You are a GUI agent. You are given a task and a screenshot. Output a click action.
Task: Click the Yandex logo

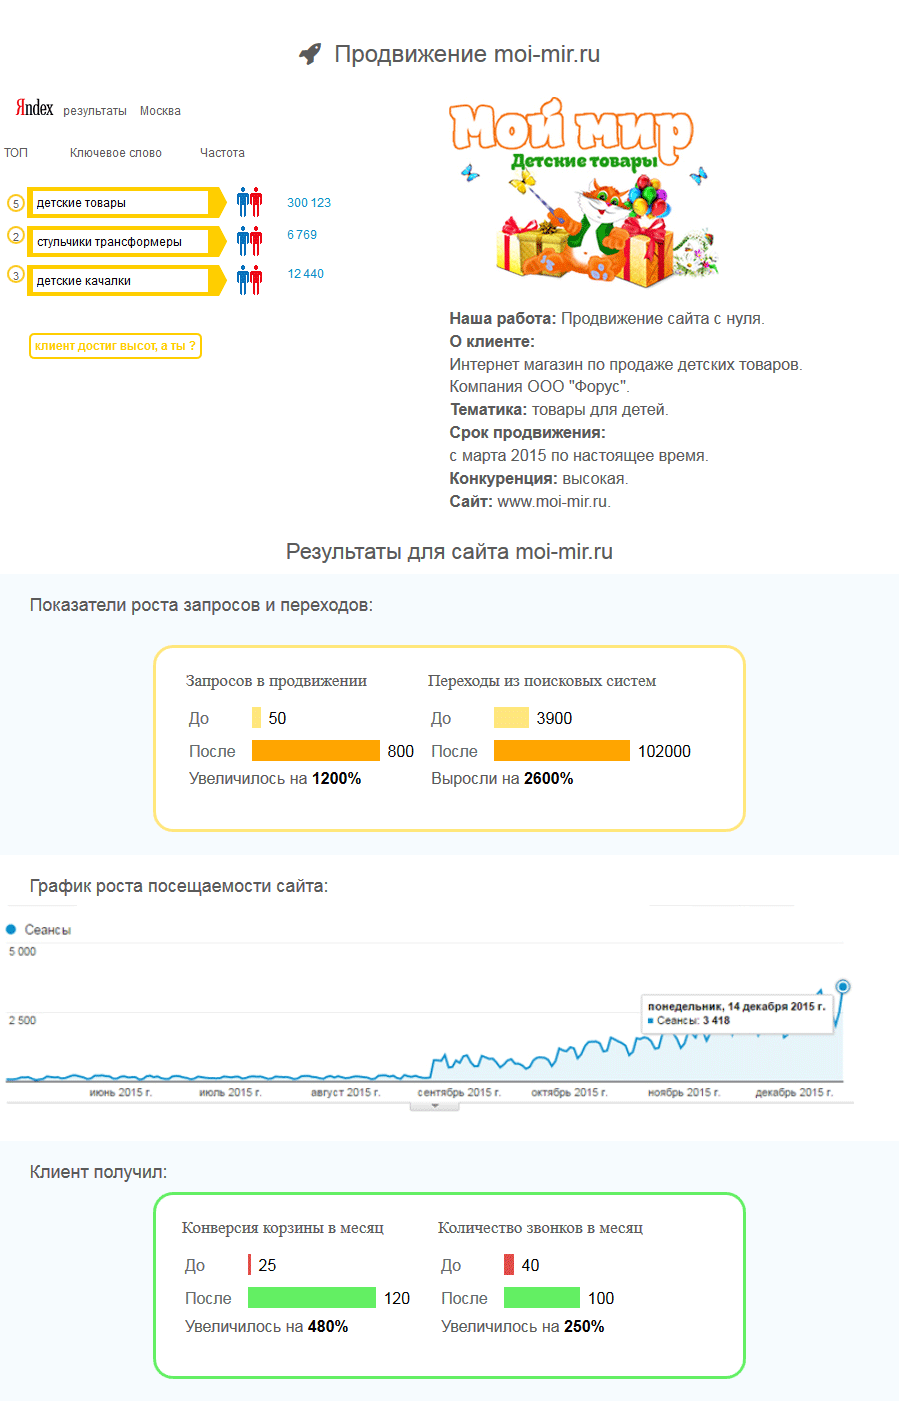34,108
